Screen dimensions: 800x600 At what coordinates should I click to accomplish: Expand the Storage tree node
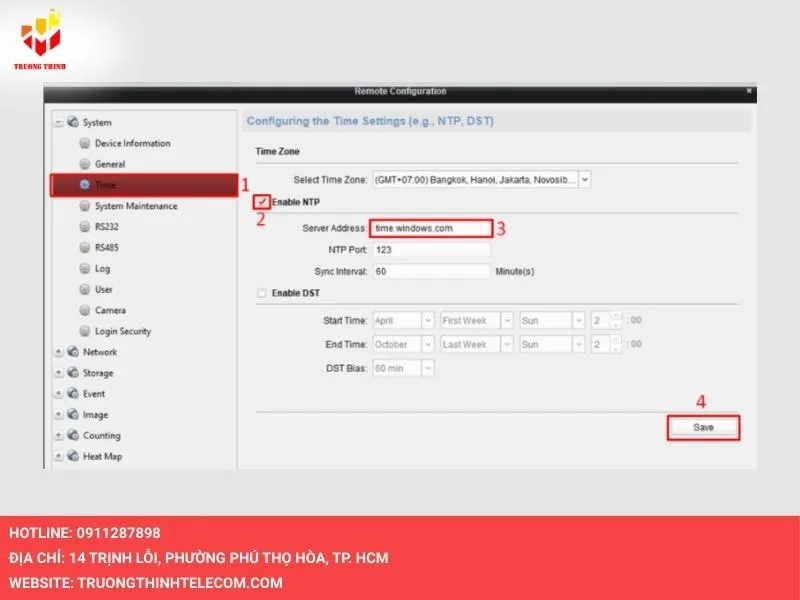59,373
